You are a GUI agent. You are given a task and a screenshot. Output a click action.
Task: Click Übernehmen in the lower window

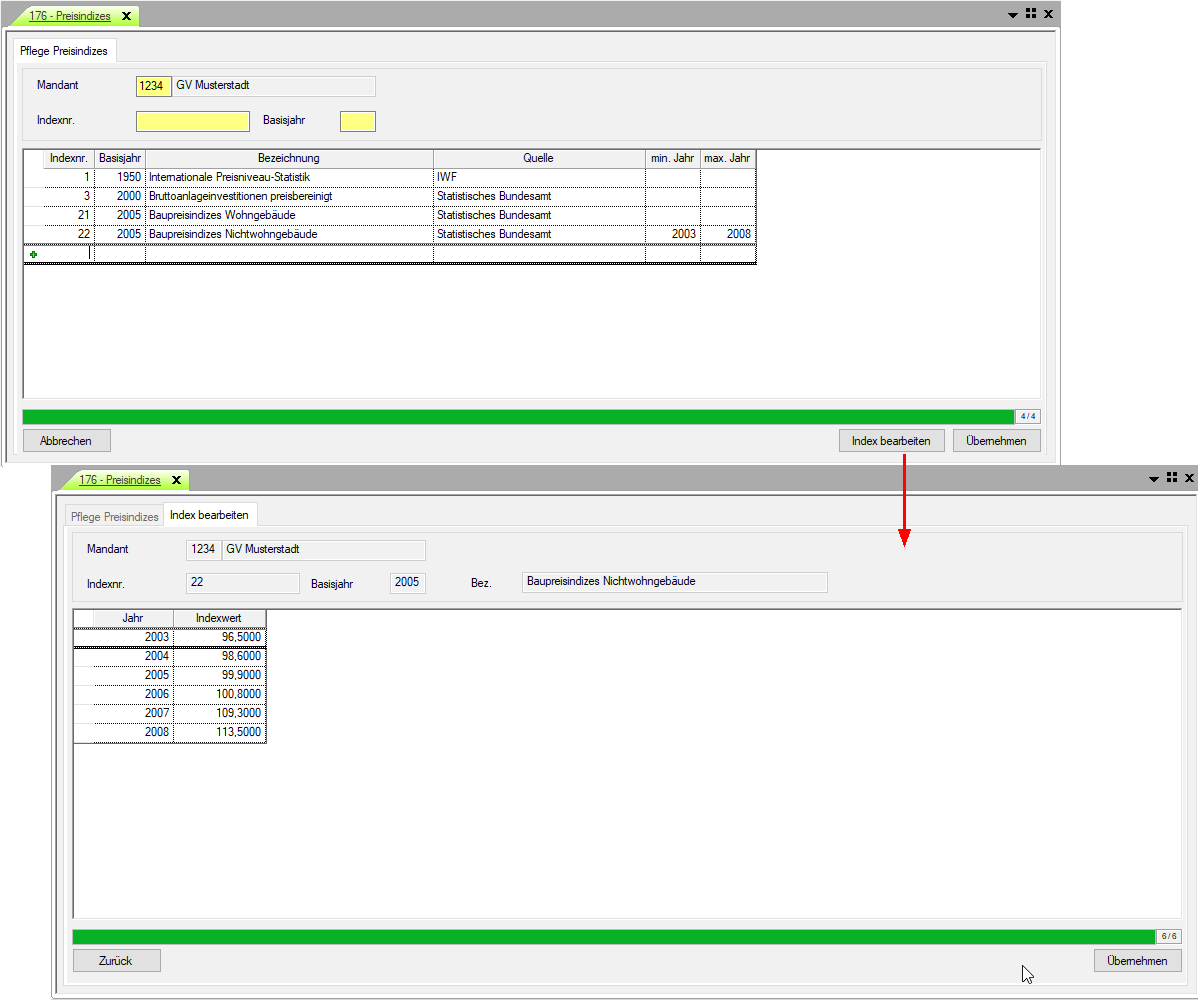pos(1137,961)
